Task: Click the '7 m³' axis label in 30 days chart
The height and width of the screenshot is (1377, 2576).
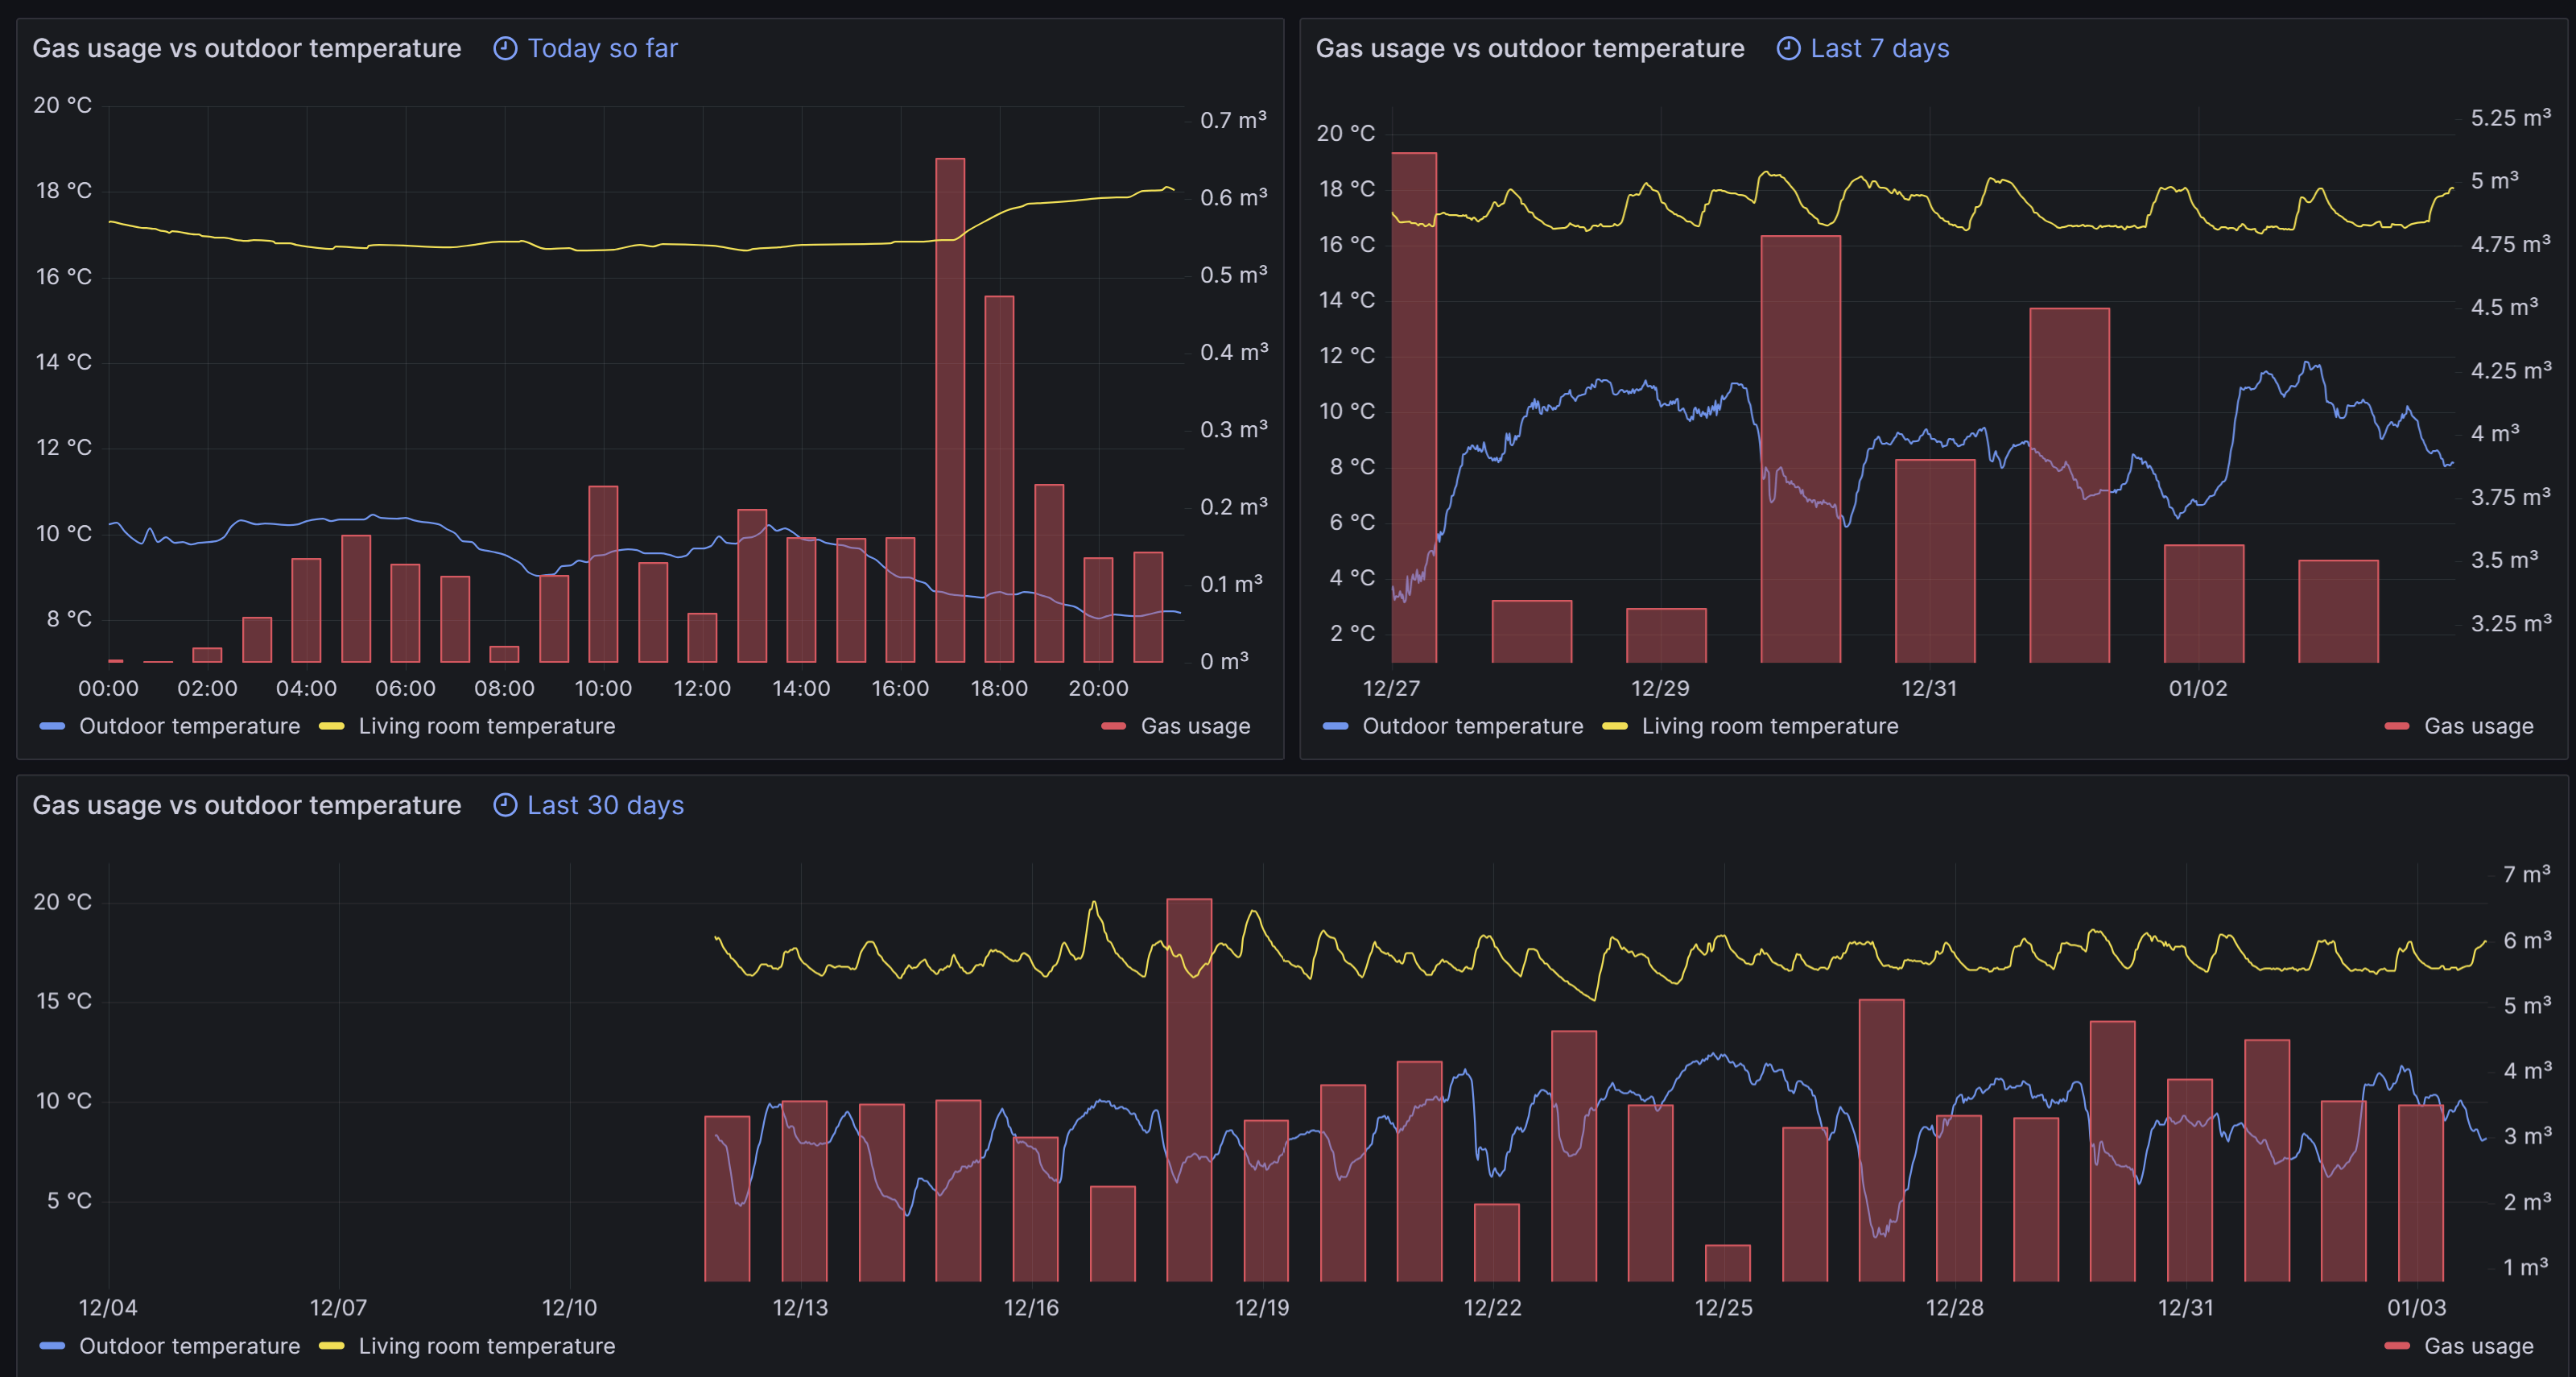Action: tap(2526, 874)
